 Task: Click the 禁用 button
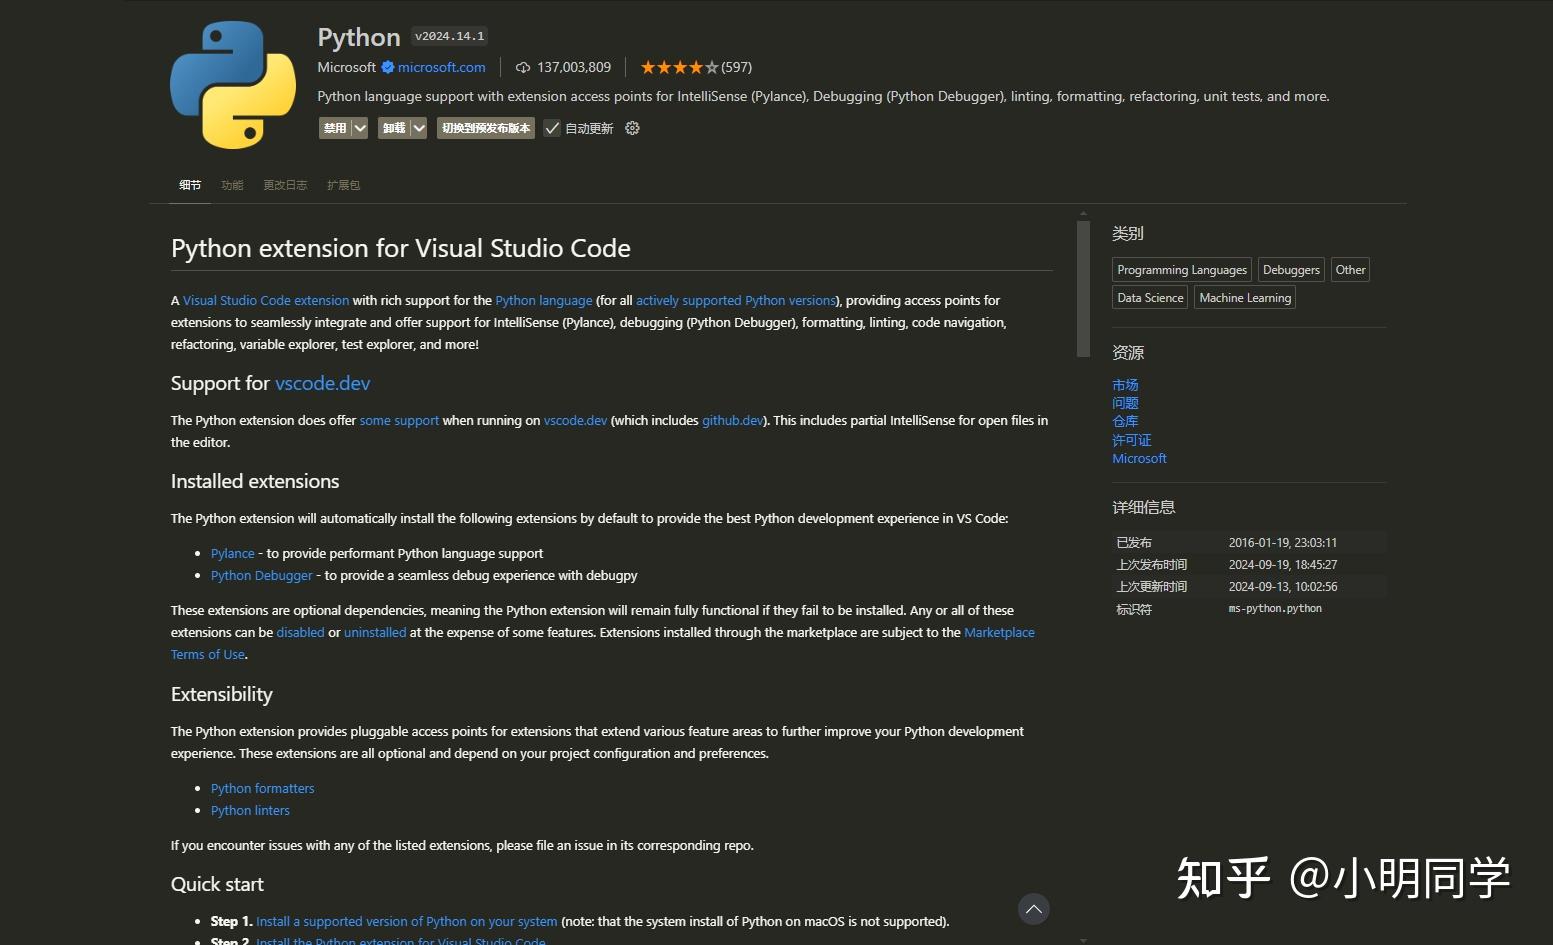click(335, 128)
